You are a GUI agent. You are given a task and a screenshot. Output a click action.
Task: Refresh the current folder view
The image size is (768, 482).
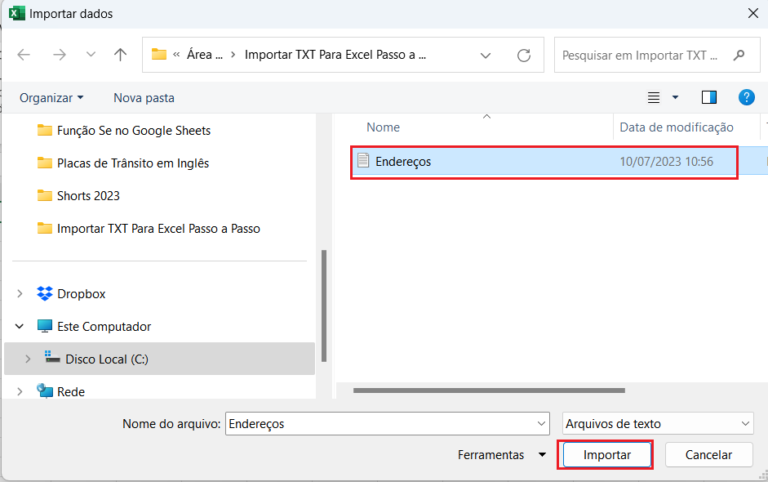pyautogui.click(x=523, y=55)
